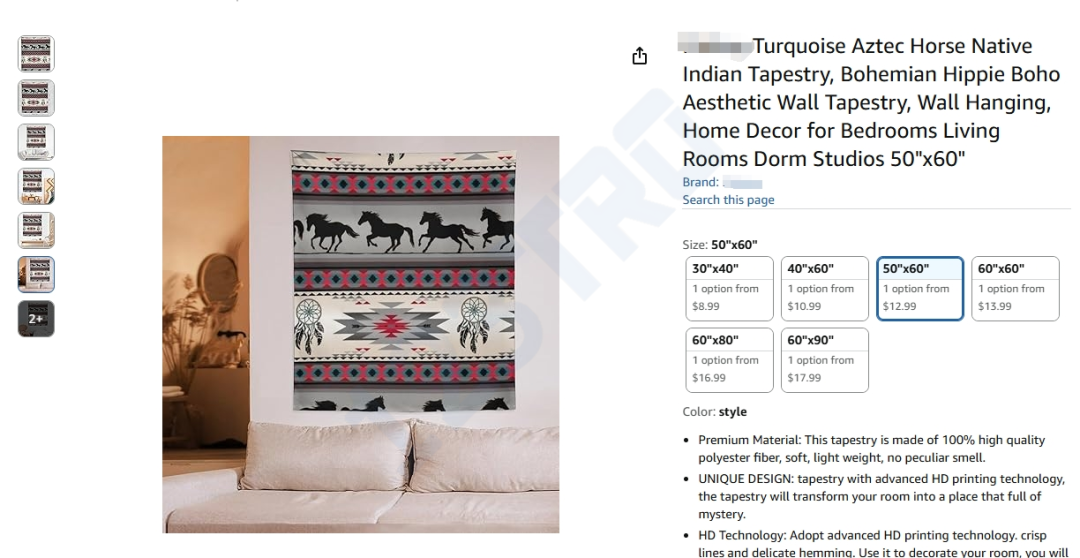The width and height of the screenshot is (1080, 558).
Task: Open the 2+ more images thumbnail
Action: click(x=36, y=318)
